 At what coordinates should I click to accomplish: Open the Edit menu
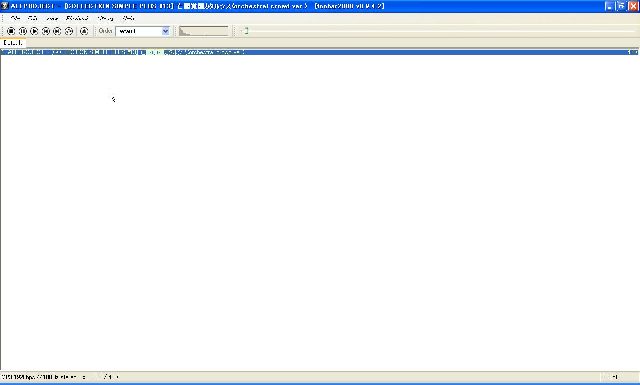point(33,18)
